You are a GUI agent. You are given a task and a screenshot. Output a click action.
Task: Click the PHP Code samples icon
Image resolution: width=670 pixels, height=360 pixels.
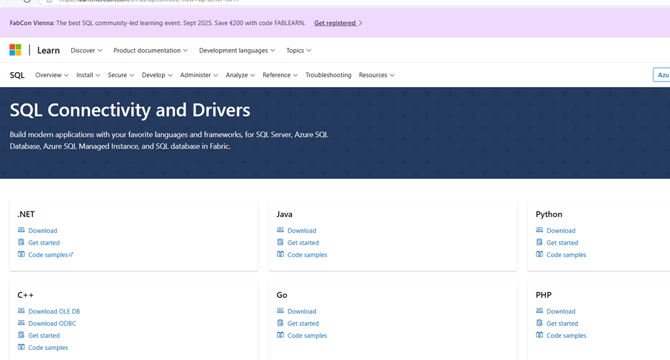coord(539,335)
